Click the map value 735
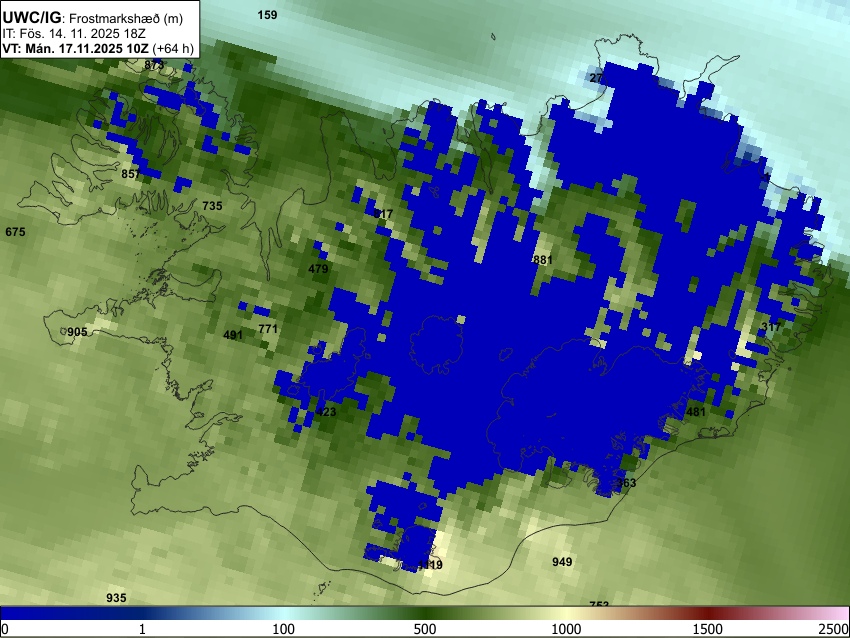This screenshot has height=638, width=850. [x=212, y=206]
